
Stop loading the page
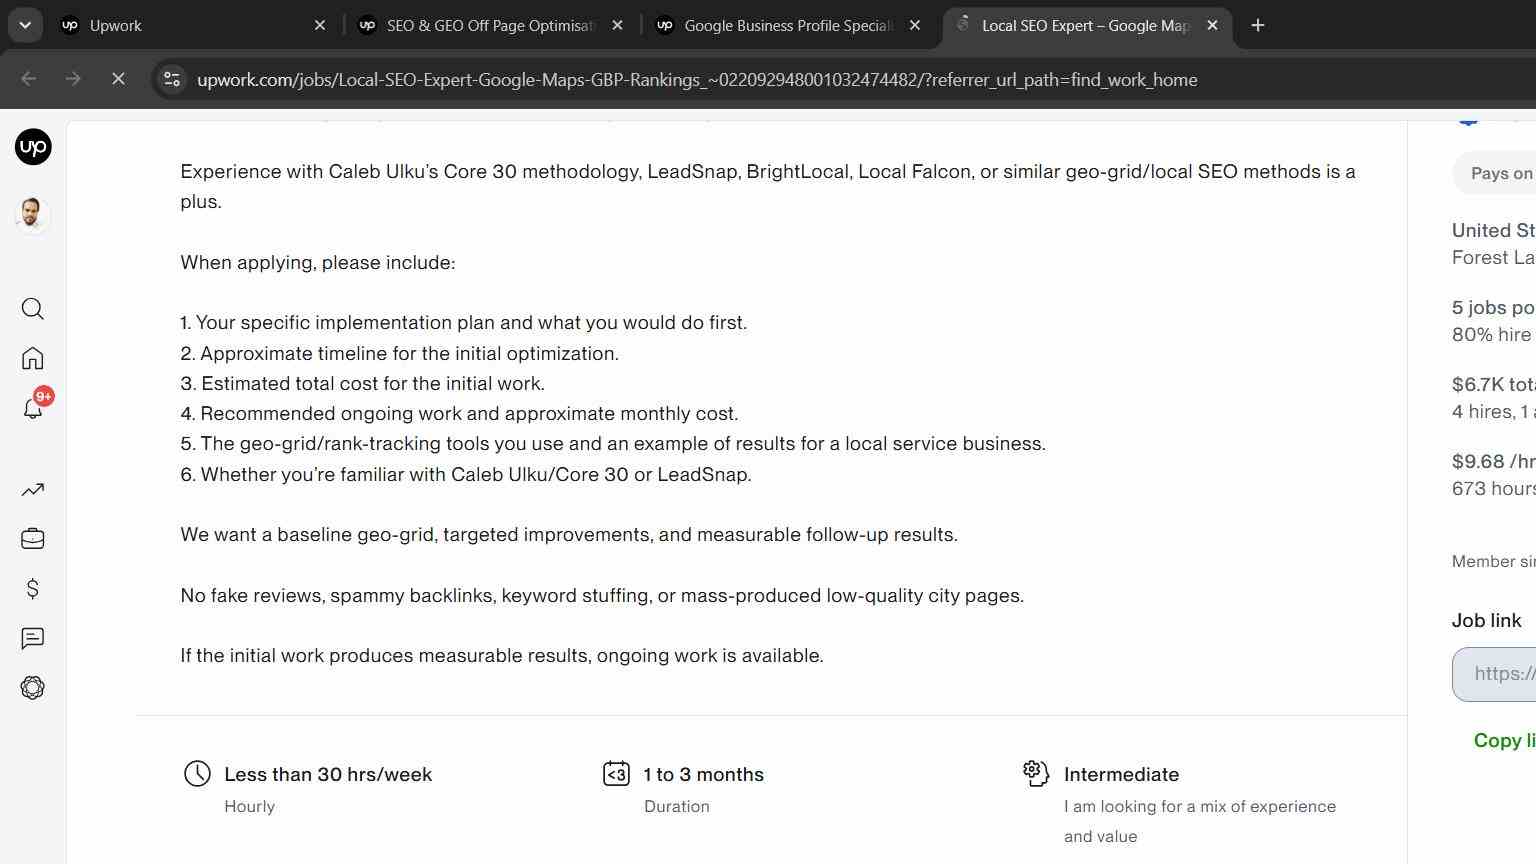point(118,79)
